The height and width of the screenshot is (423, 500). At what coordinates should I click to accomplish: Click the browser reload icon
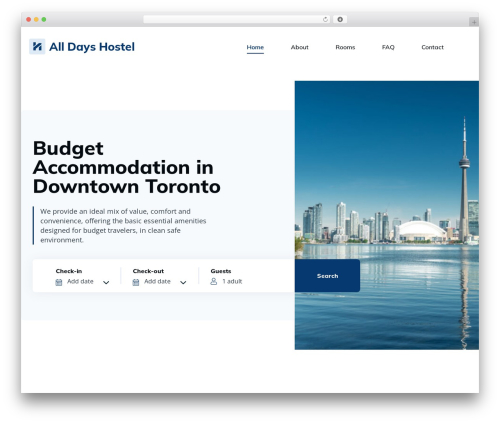pyautogui.click(x=325, y=20)
